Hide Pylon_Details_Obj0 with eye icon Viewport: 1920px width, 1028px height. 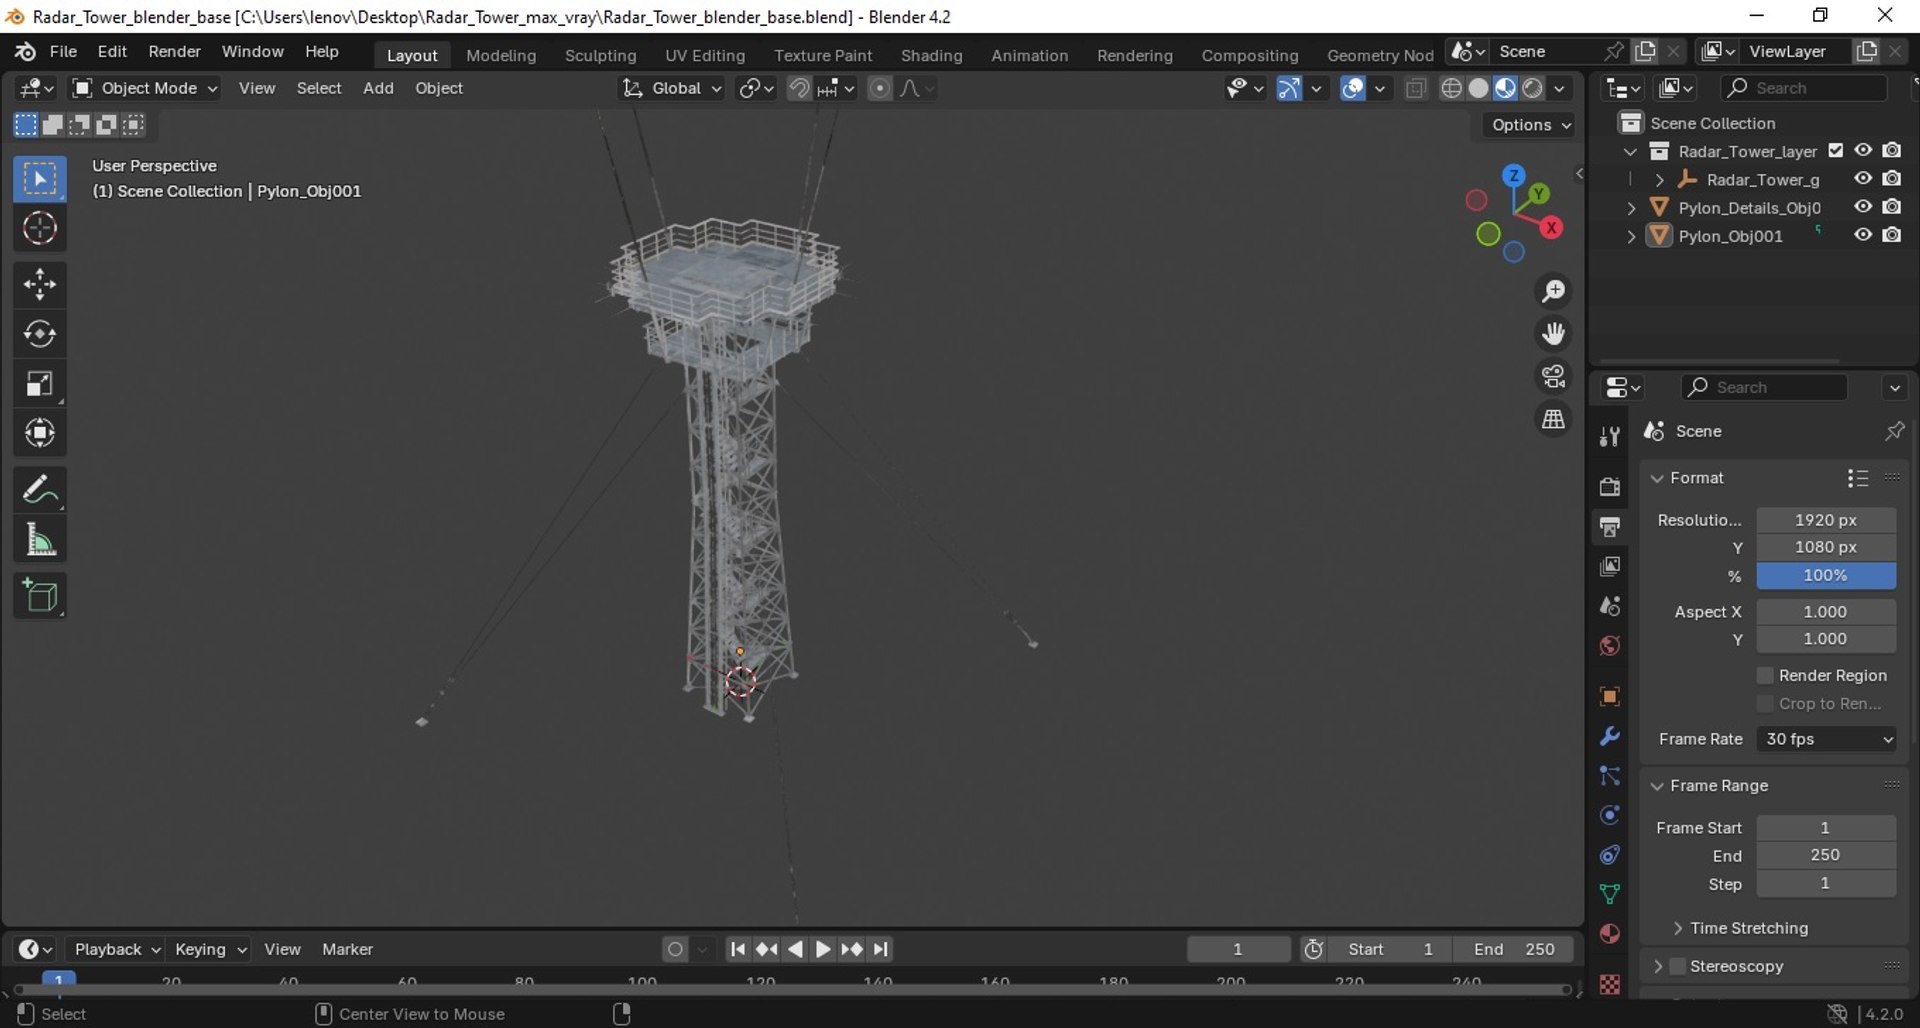click(1863, 207)
